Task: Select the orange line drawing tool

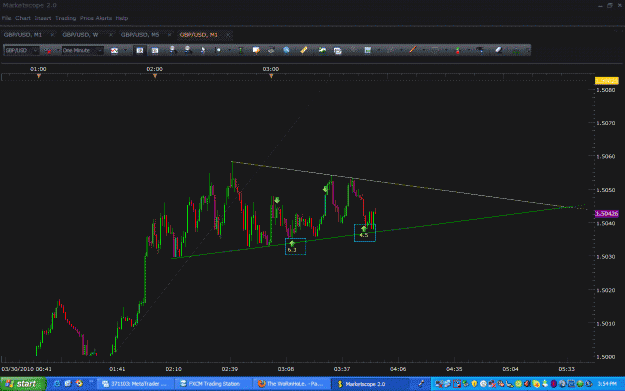Action: pyautogui.click(x=413, y=50)
